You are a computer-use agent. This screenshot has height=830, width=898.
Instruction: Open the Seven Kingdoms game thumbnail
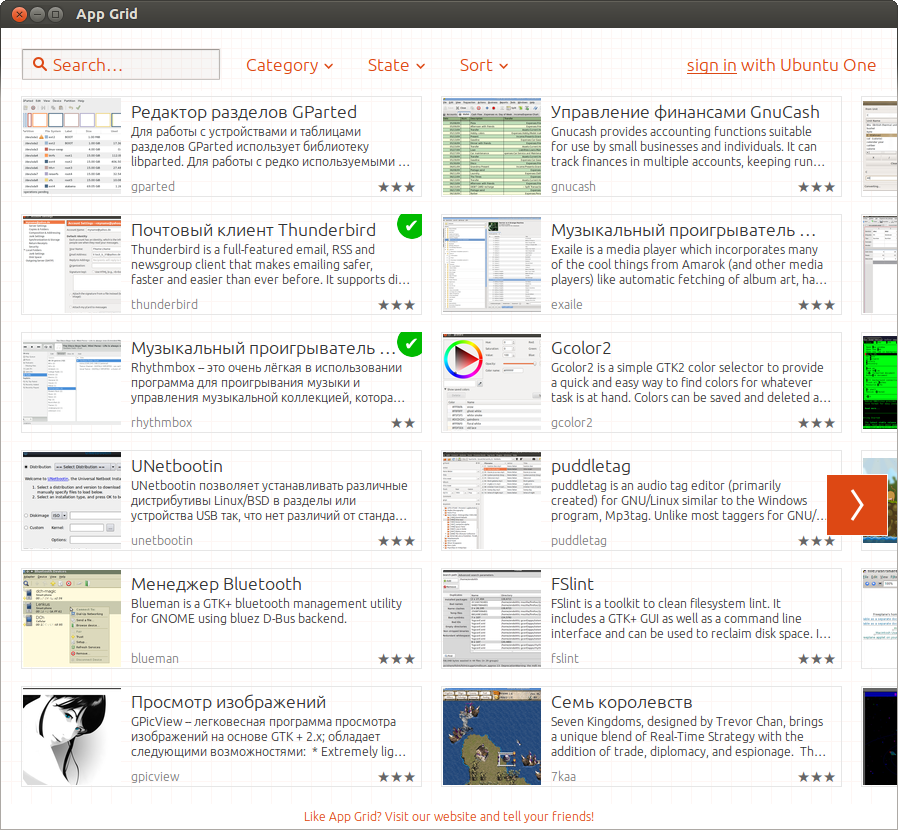coord(492,737)
